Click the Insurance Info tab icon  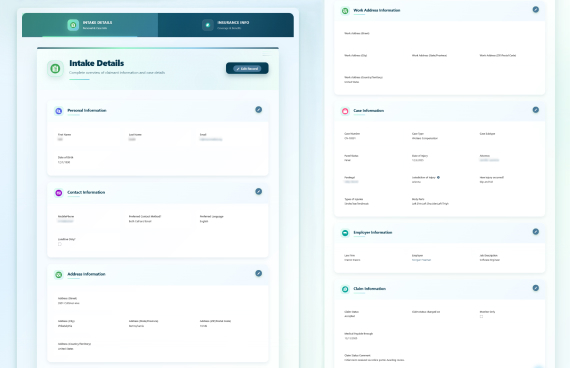coord(208,25)
